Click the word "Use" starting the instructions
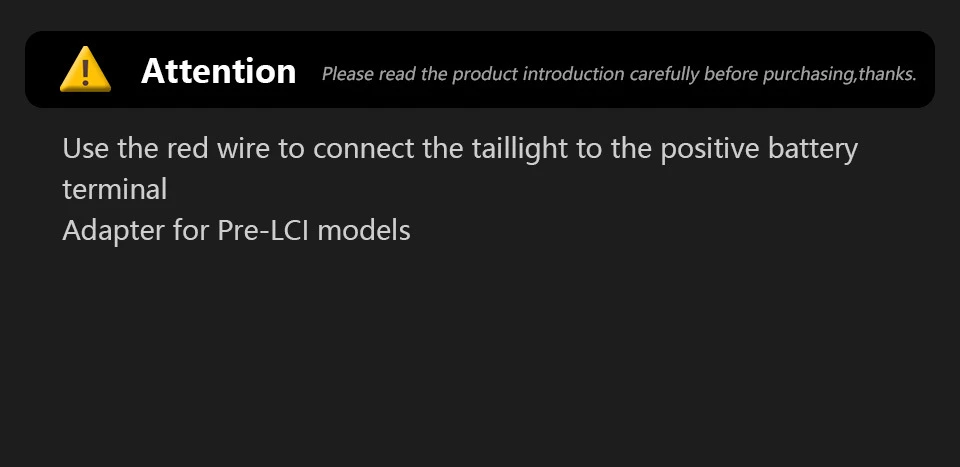This screenshot has width=960, height=467. click(x=84, y=149)
